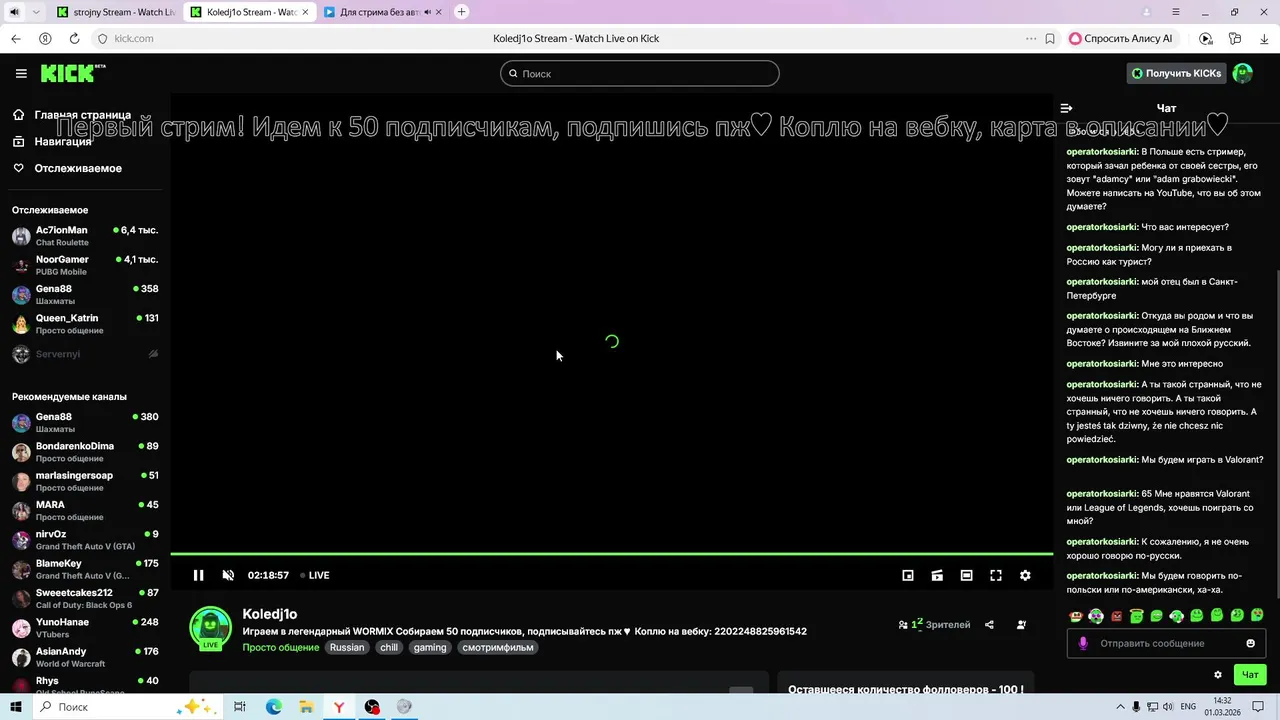This screenshot has height=720, width=1280.
Task: Insert the angry red emote
Action: (1116, 616)
